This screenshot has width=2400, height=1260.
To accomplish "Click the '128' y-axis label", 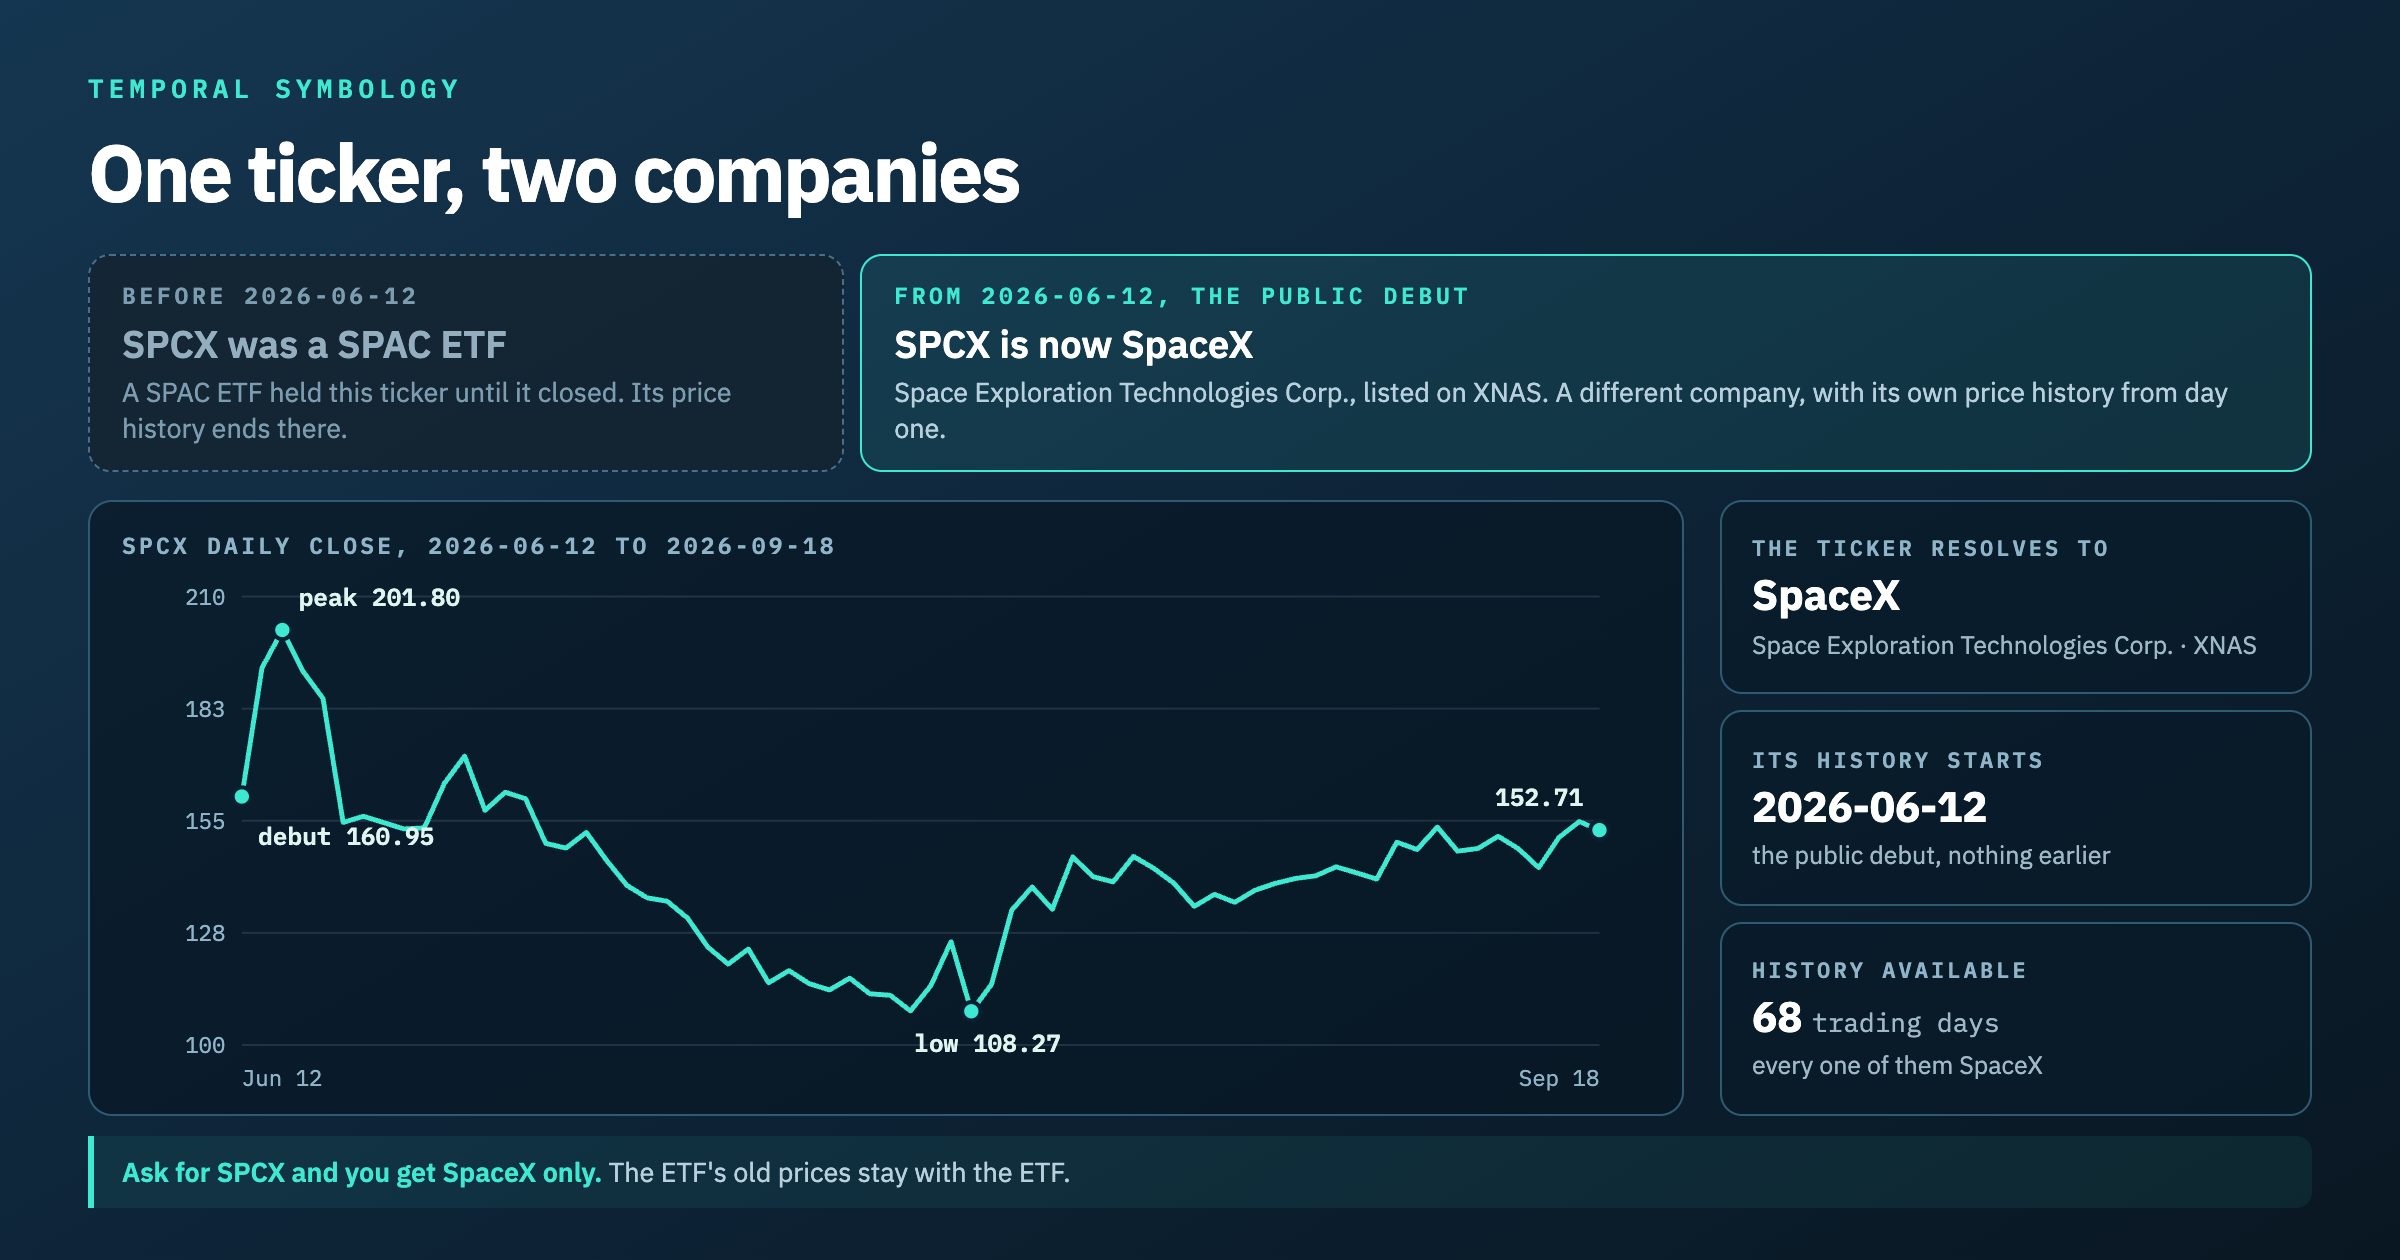I will point(205,934).
